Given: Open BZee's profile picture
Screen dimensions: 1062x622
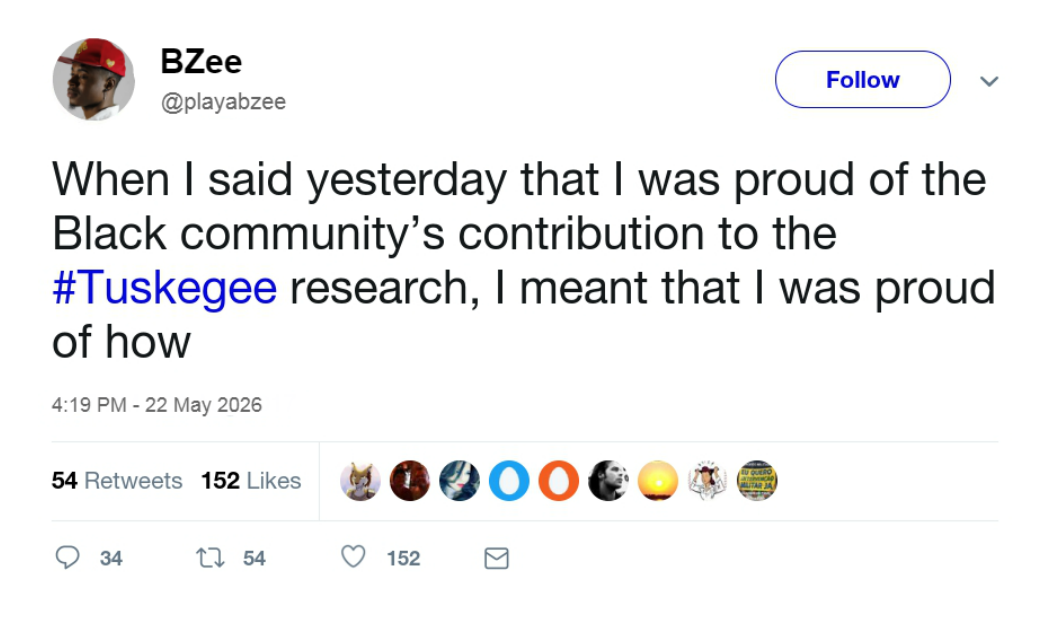Looking at the screenshot, I should 94,80.
